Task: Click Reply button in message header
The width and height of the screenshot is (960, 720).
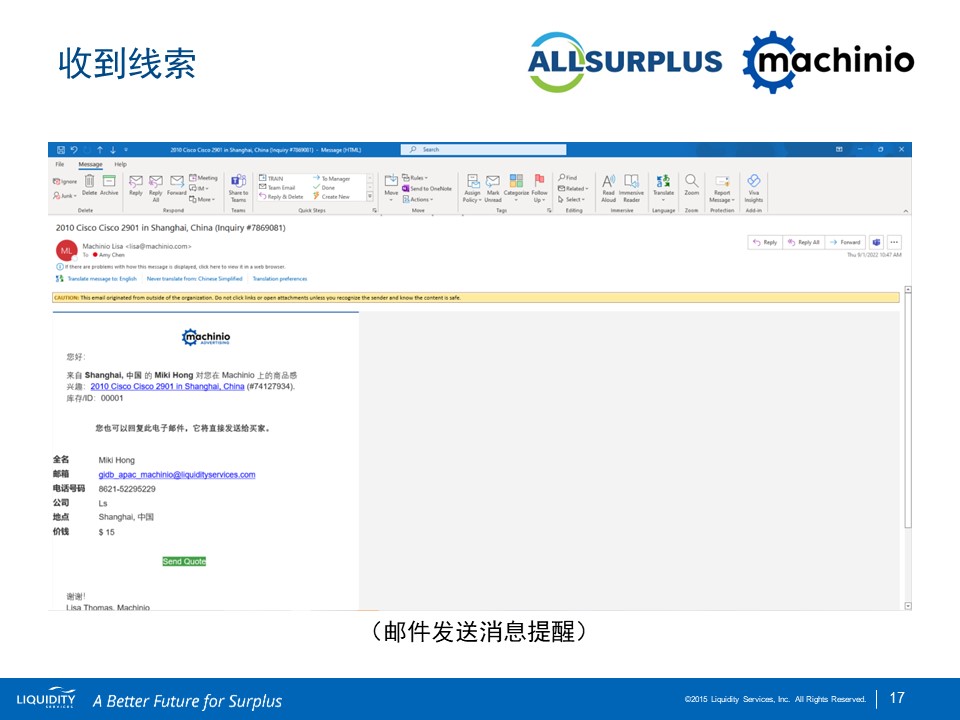Action: [765, 242]
